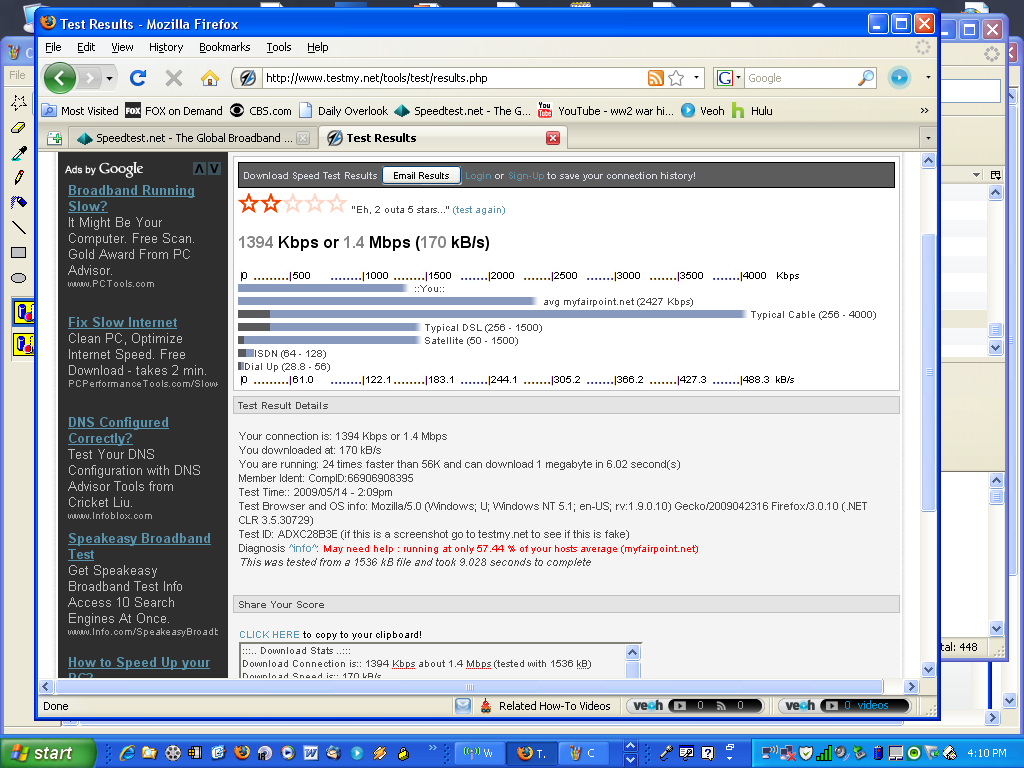Screen dimensions: 1024x768
Task: Open the Bookmarks menu
Action: pos(224,47)
